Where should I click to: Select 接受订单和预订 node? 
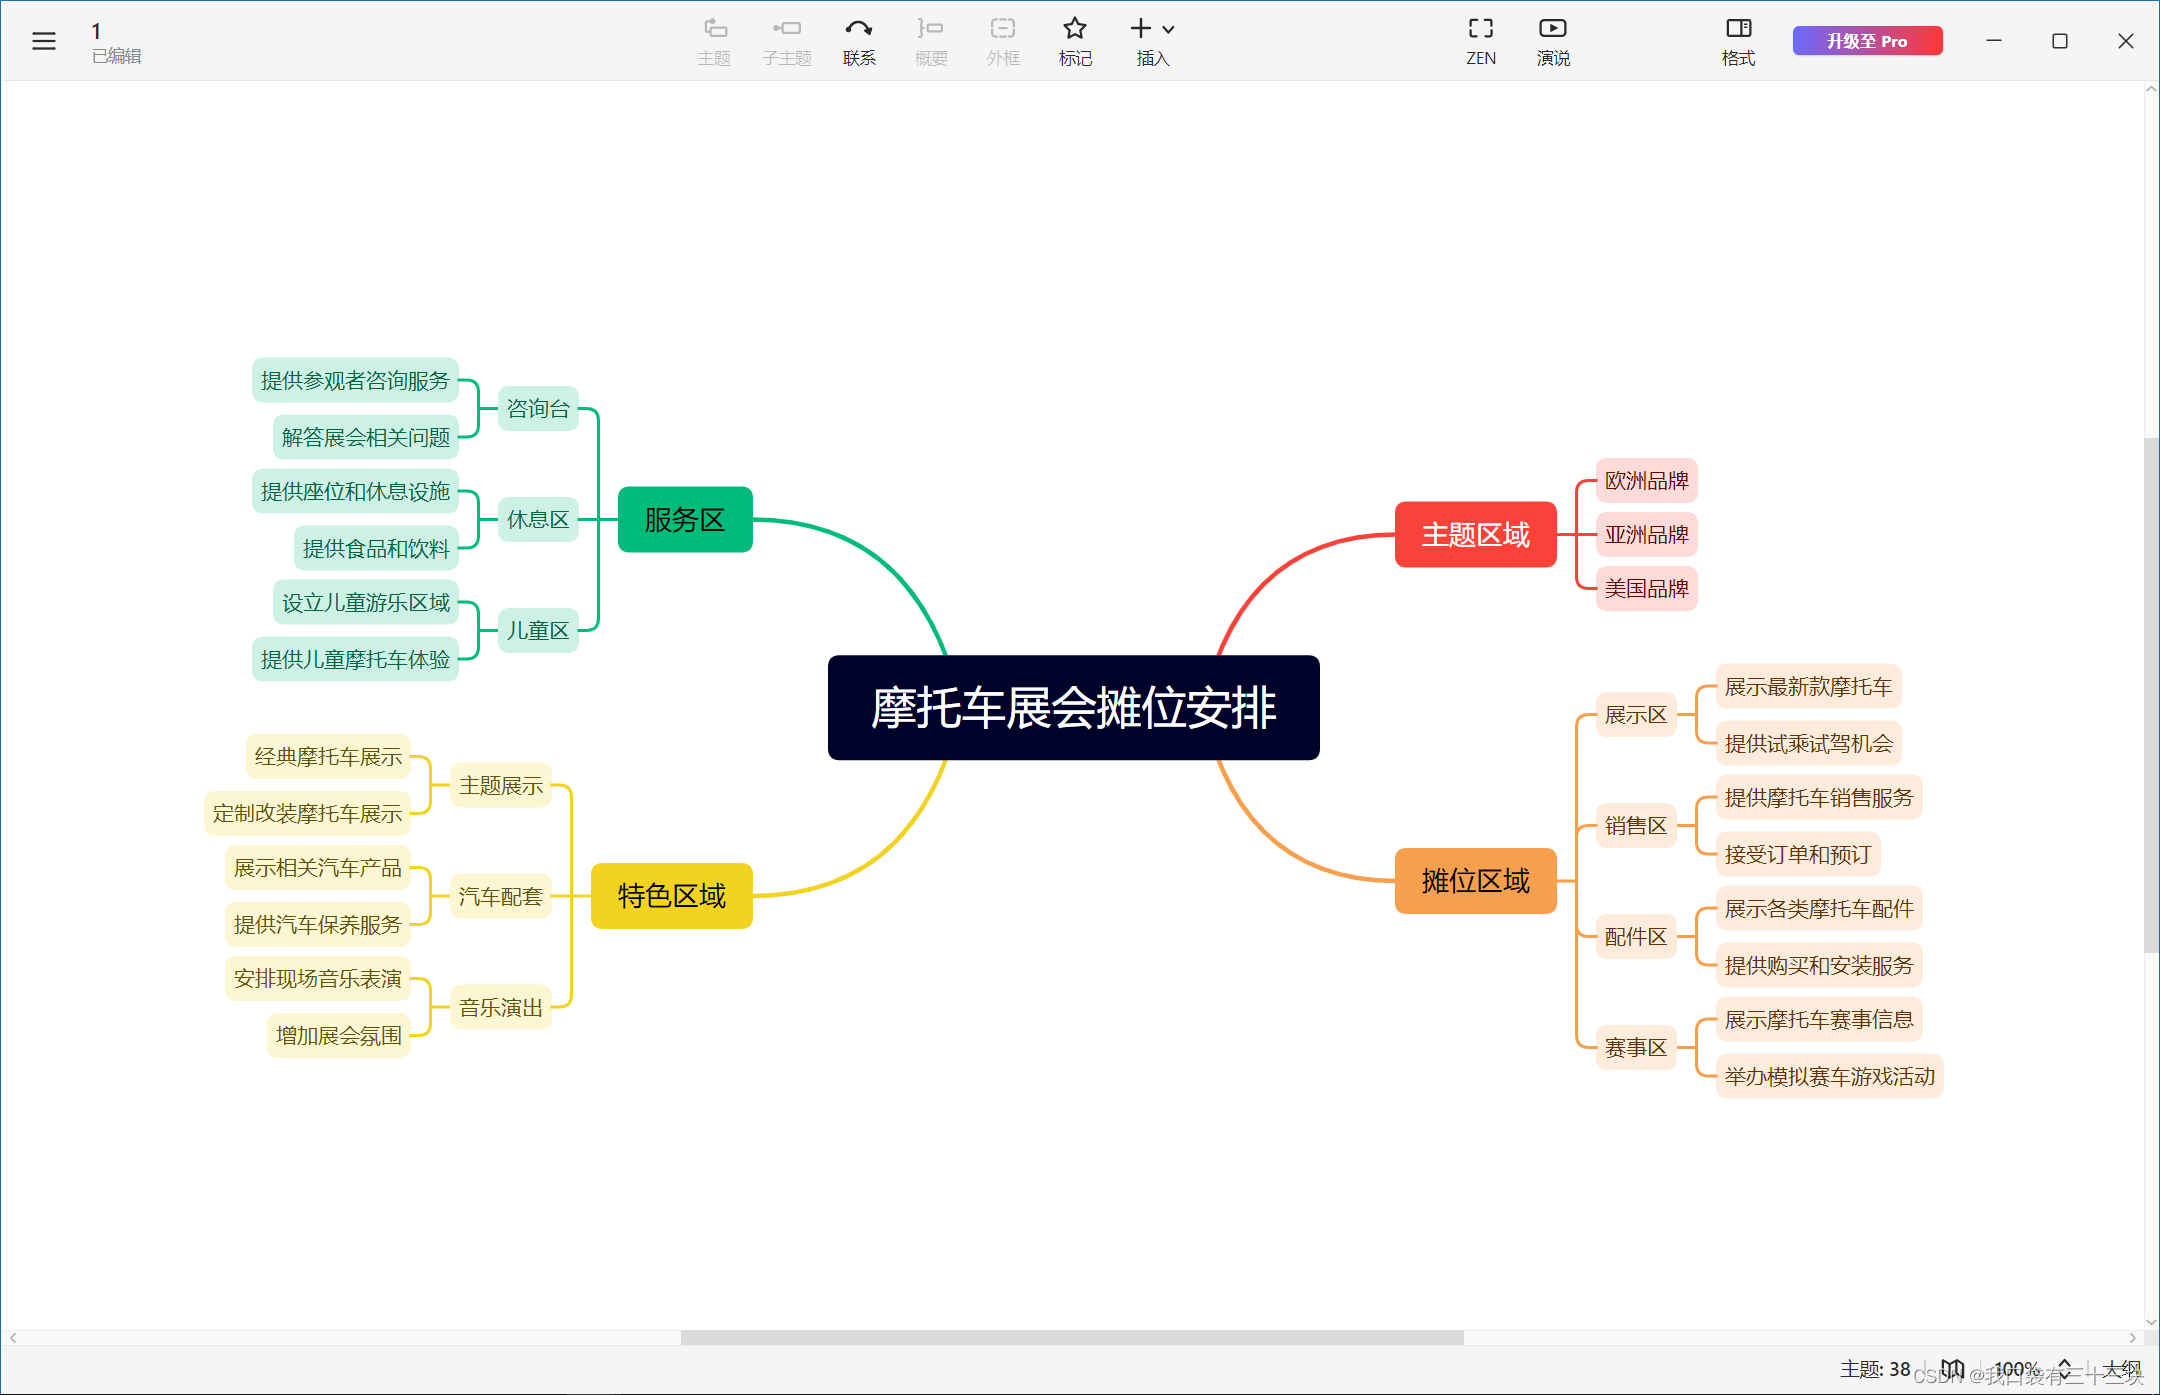[x=1798, y=855]
